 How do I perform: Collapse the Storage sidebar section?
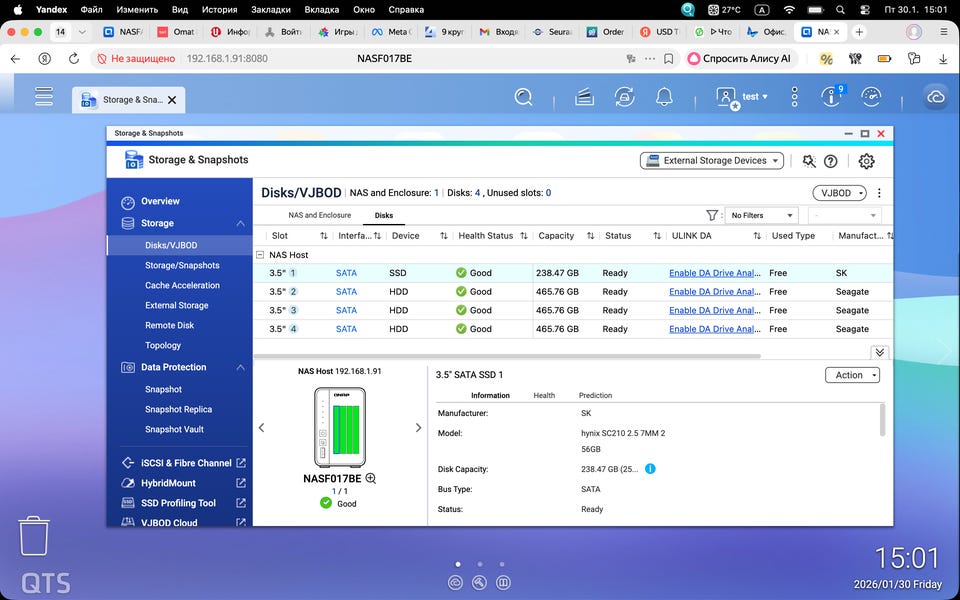tap(240, 223)
